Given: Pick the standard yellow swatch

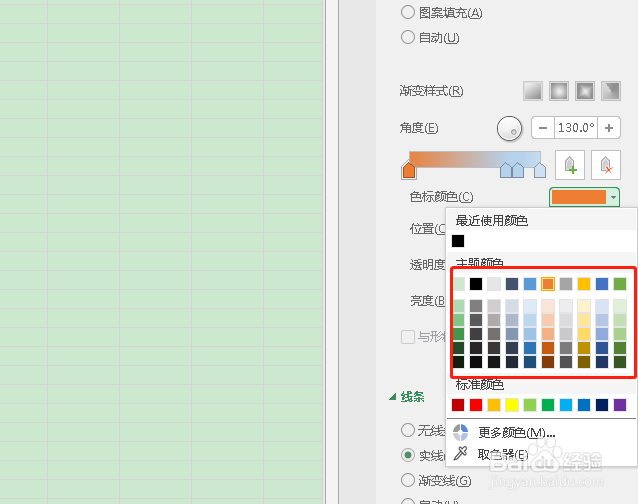Looking at the screenshot, I should coord(512,405).
